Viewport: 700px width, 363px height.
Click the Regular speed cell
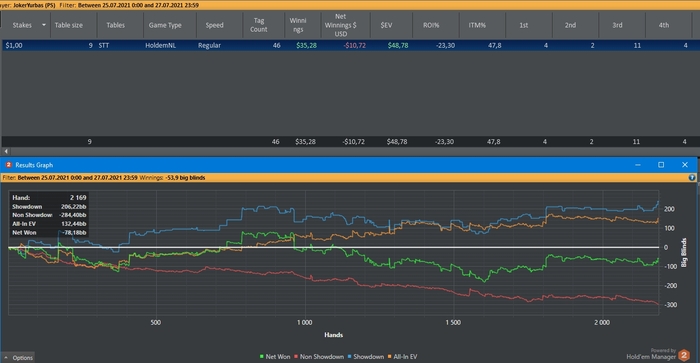(x=209, y=45)
